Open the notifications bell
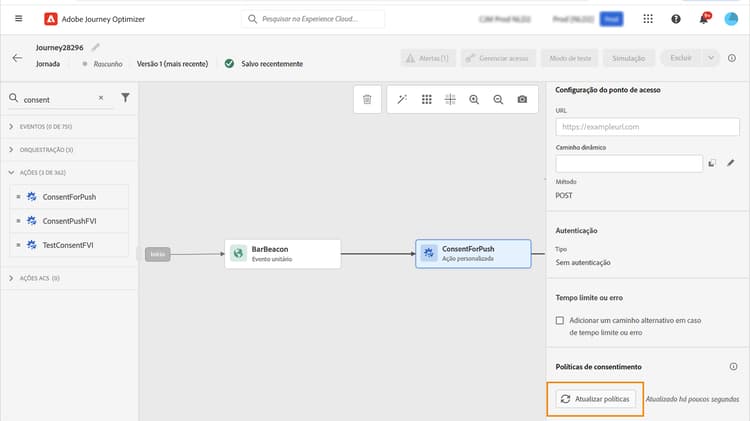This screenshot has height=421, width=750. click(x=704, y=19)
